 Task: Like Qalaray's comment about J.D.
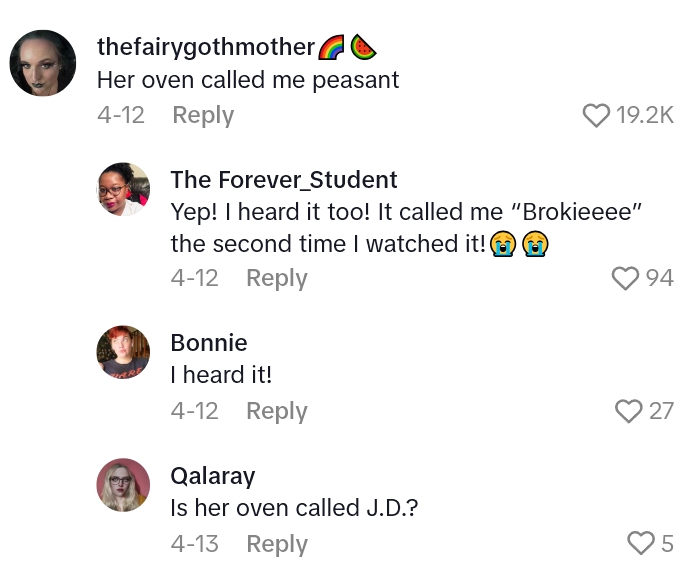(640, 544)
